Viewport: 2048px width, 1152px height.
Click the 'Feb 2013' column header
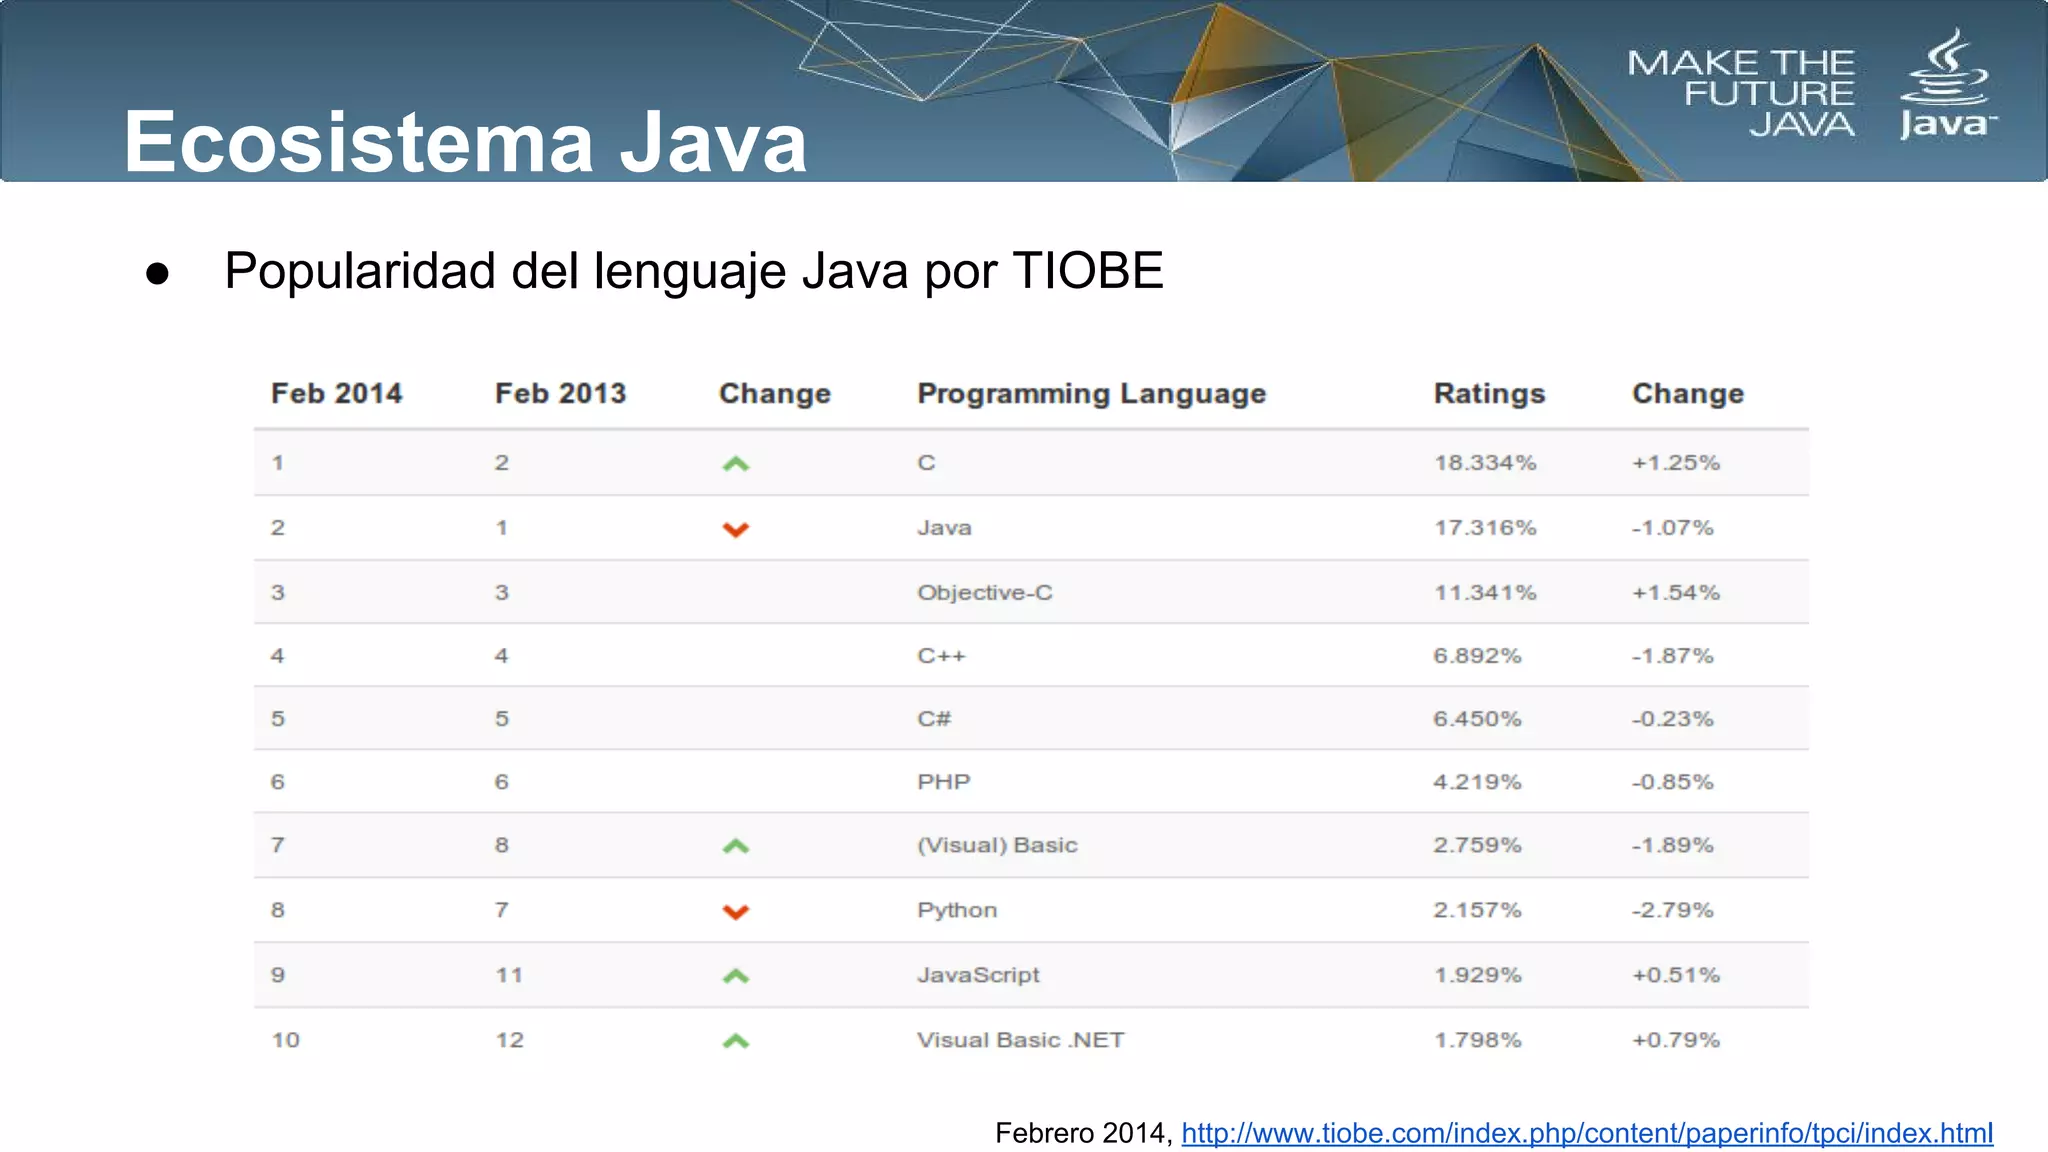pyautogui.click(x=560, y=393)
